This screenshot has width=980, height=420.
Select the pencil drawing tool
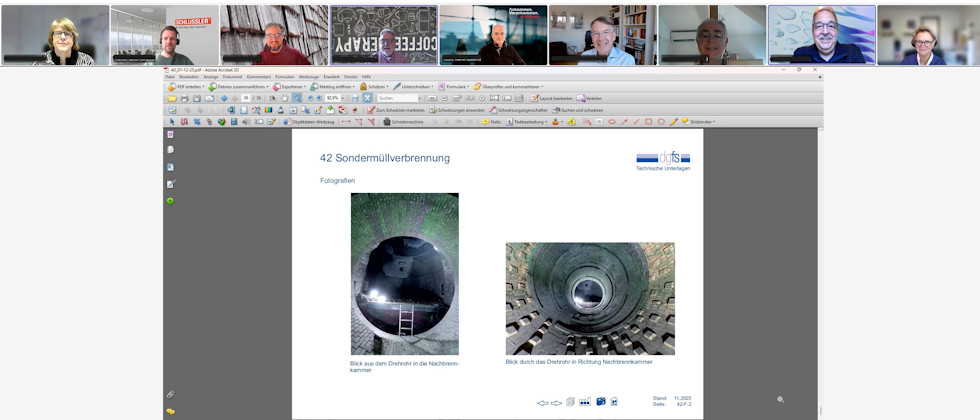(x=673, y=122)
